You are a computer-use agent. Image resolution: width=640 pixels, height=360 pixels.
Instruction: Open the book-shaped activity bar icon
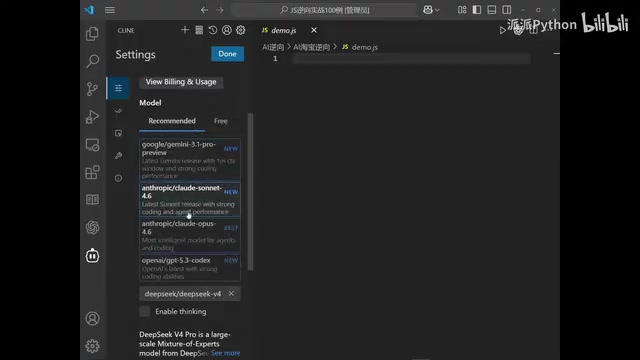click(92, 200)
